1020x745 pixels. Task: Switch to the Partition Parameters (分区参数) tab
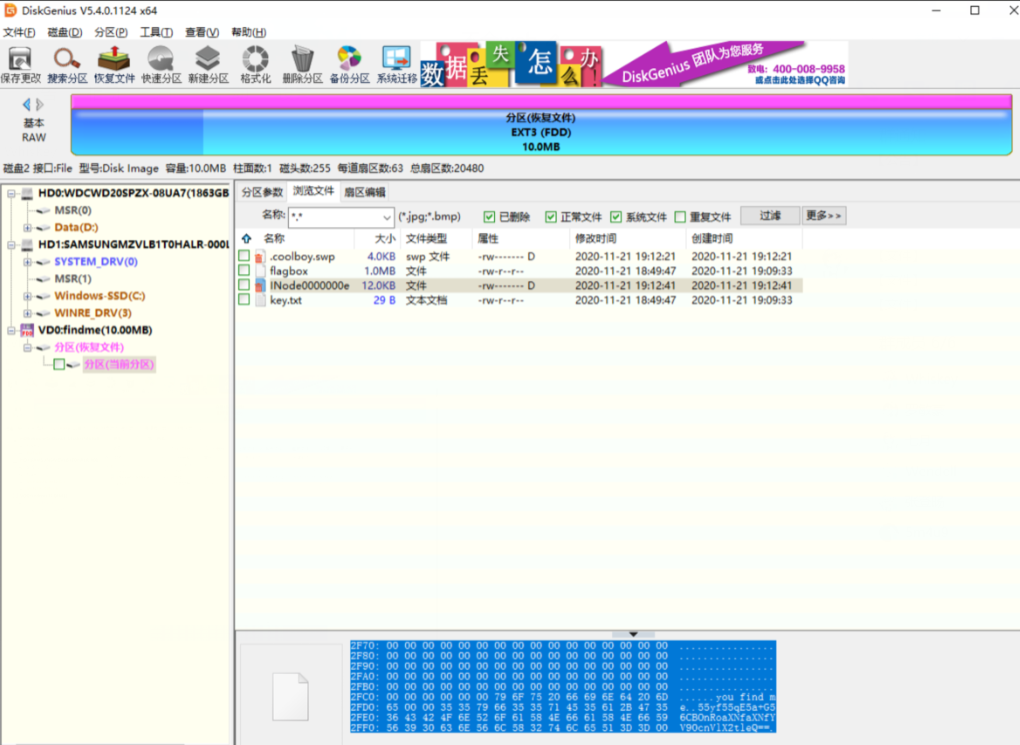262,192
